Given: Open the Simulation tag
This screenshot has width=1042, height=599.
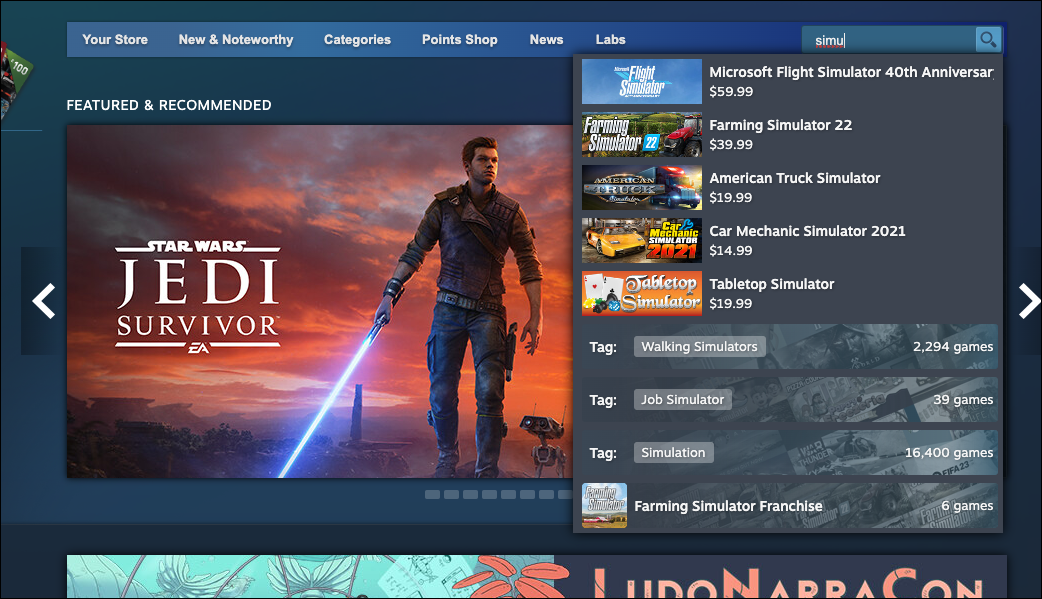Looking at the screenshot, I should point(673,453).
